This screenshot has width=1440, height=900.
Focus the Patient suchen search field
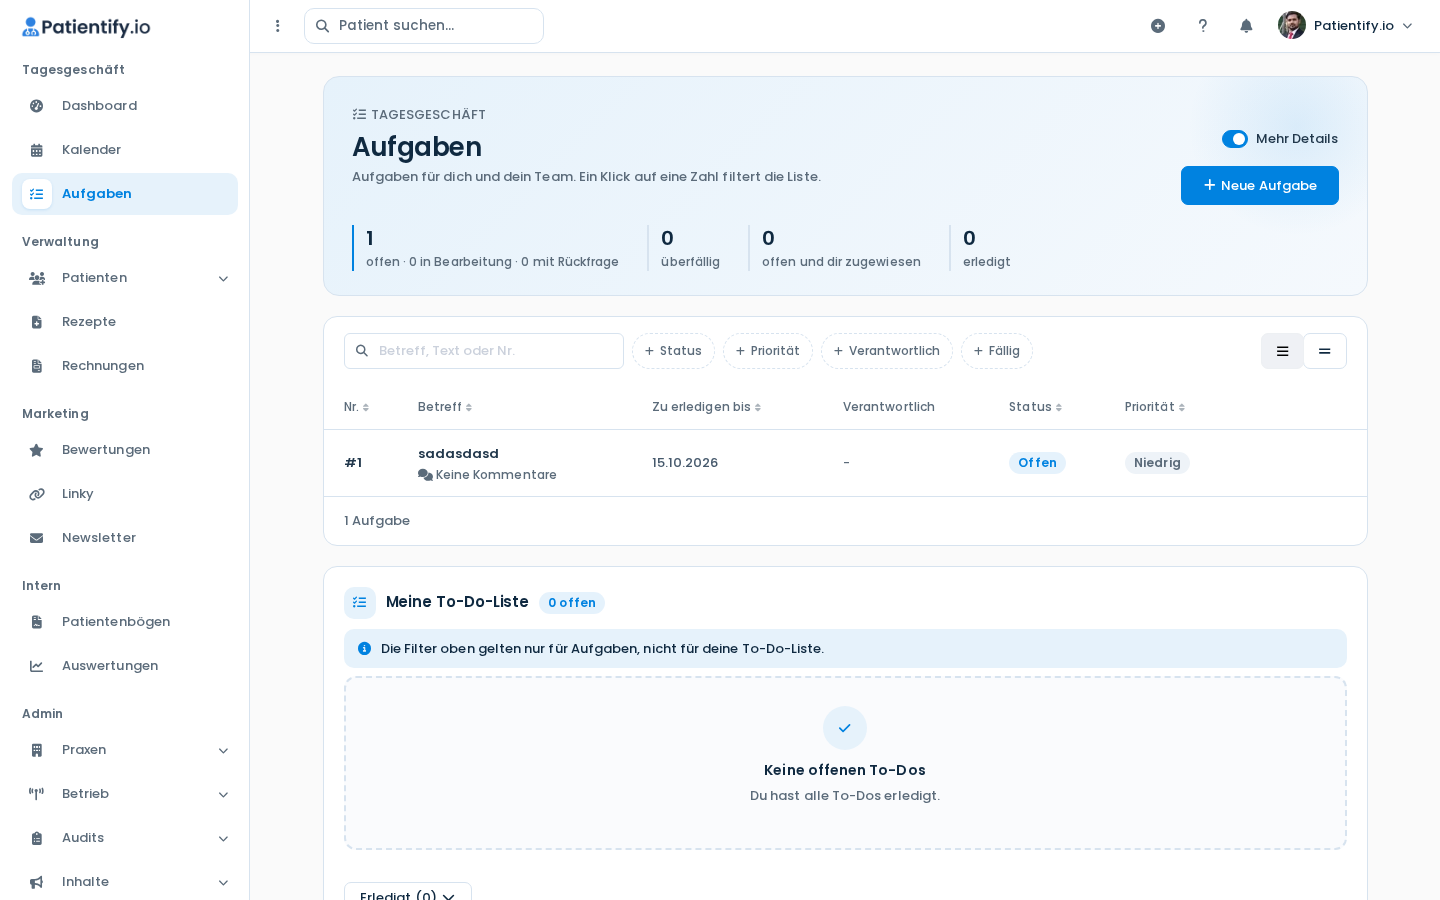pos(424,26)
